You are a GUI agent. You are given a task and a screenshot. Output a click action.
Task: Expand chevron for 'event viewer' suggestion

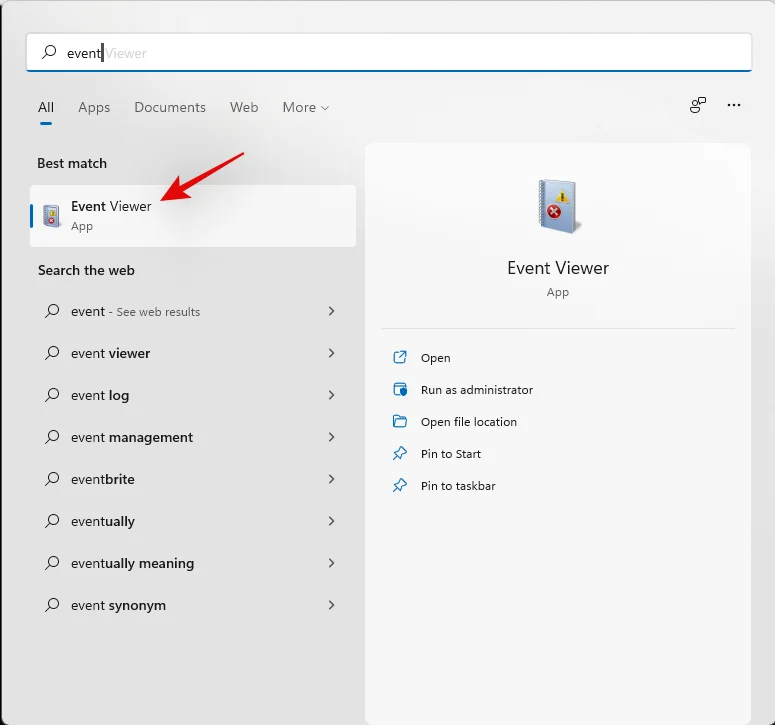click(x=332, y=353)
